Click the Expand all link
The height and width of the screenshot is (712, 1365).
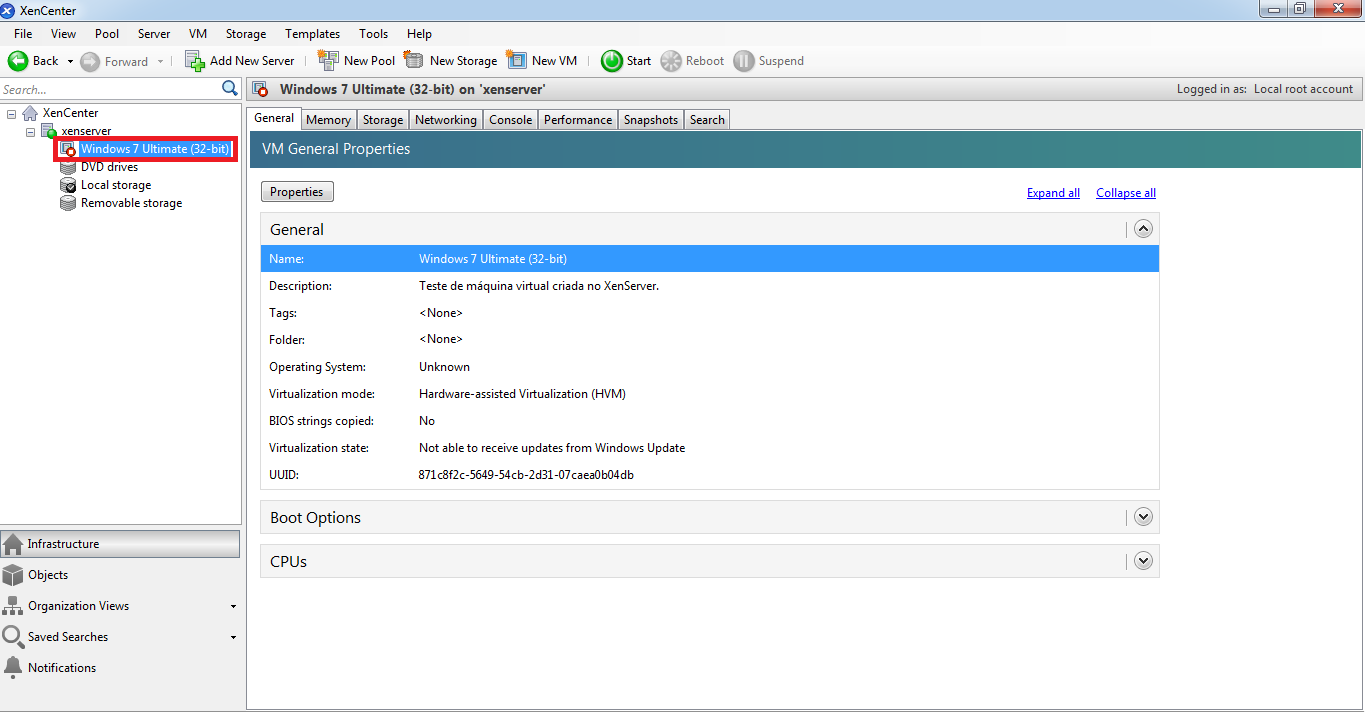coord(1053,193)
